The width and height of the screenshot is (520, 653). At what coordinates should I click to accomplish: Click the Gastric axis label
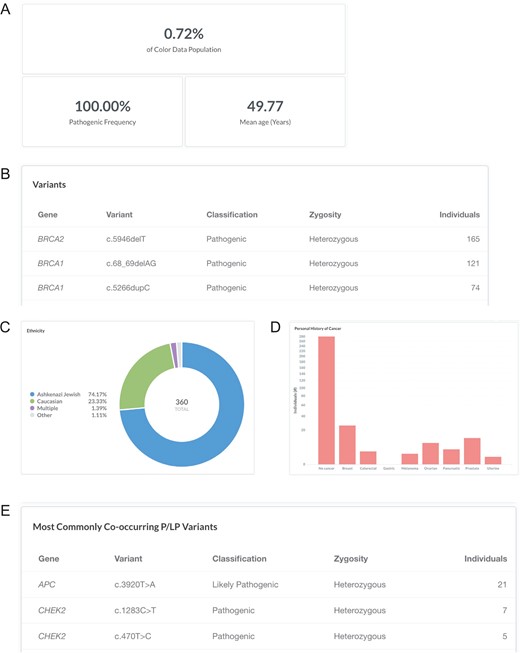389,469
